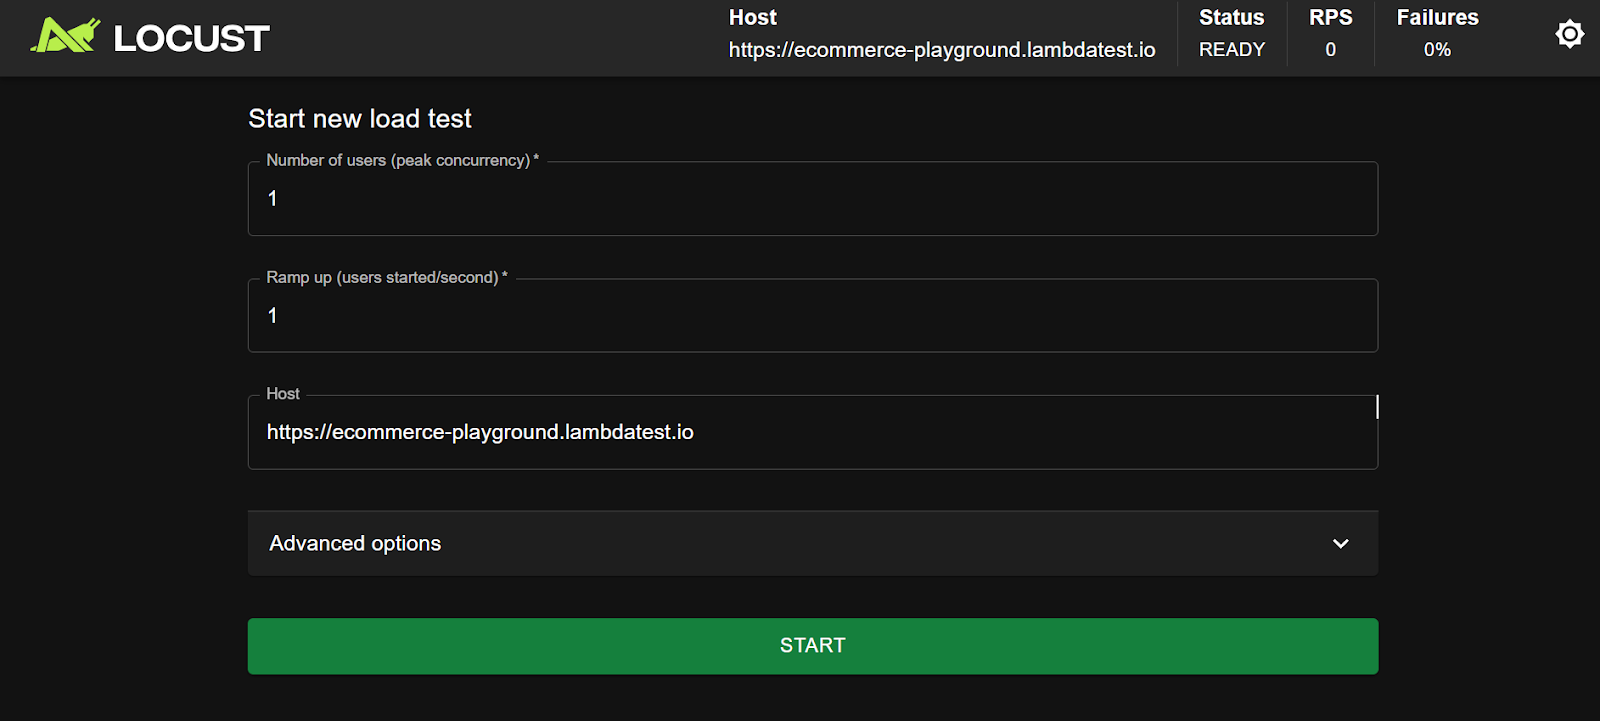Viewport: 1600px width, 721px height.
Task: Open the Advanced options section label
Action: [x=355, y=544]
